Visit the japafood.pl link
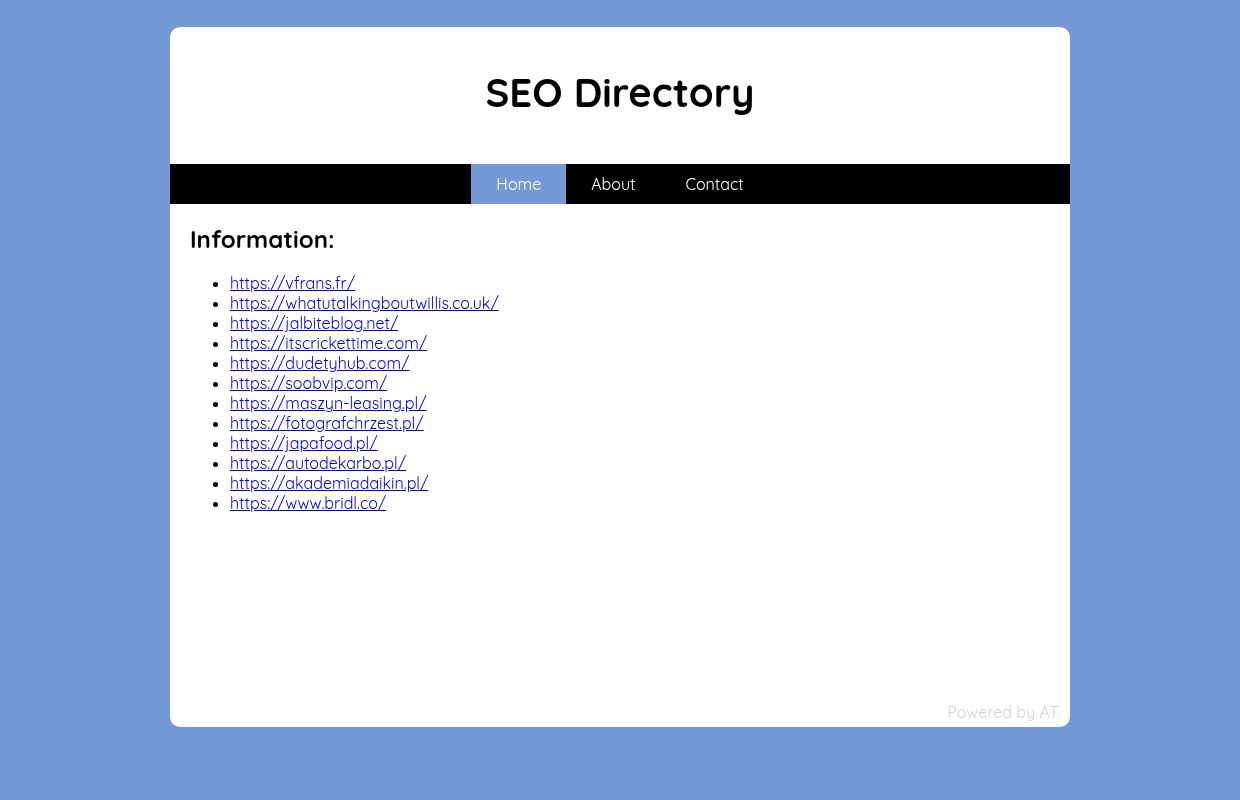Screen dimensions: 1240x800 [303, 443]
